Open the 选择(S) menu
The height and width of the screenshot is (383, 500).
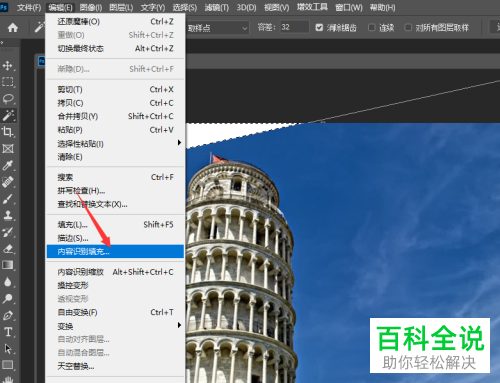tap(185, 7)
